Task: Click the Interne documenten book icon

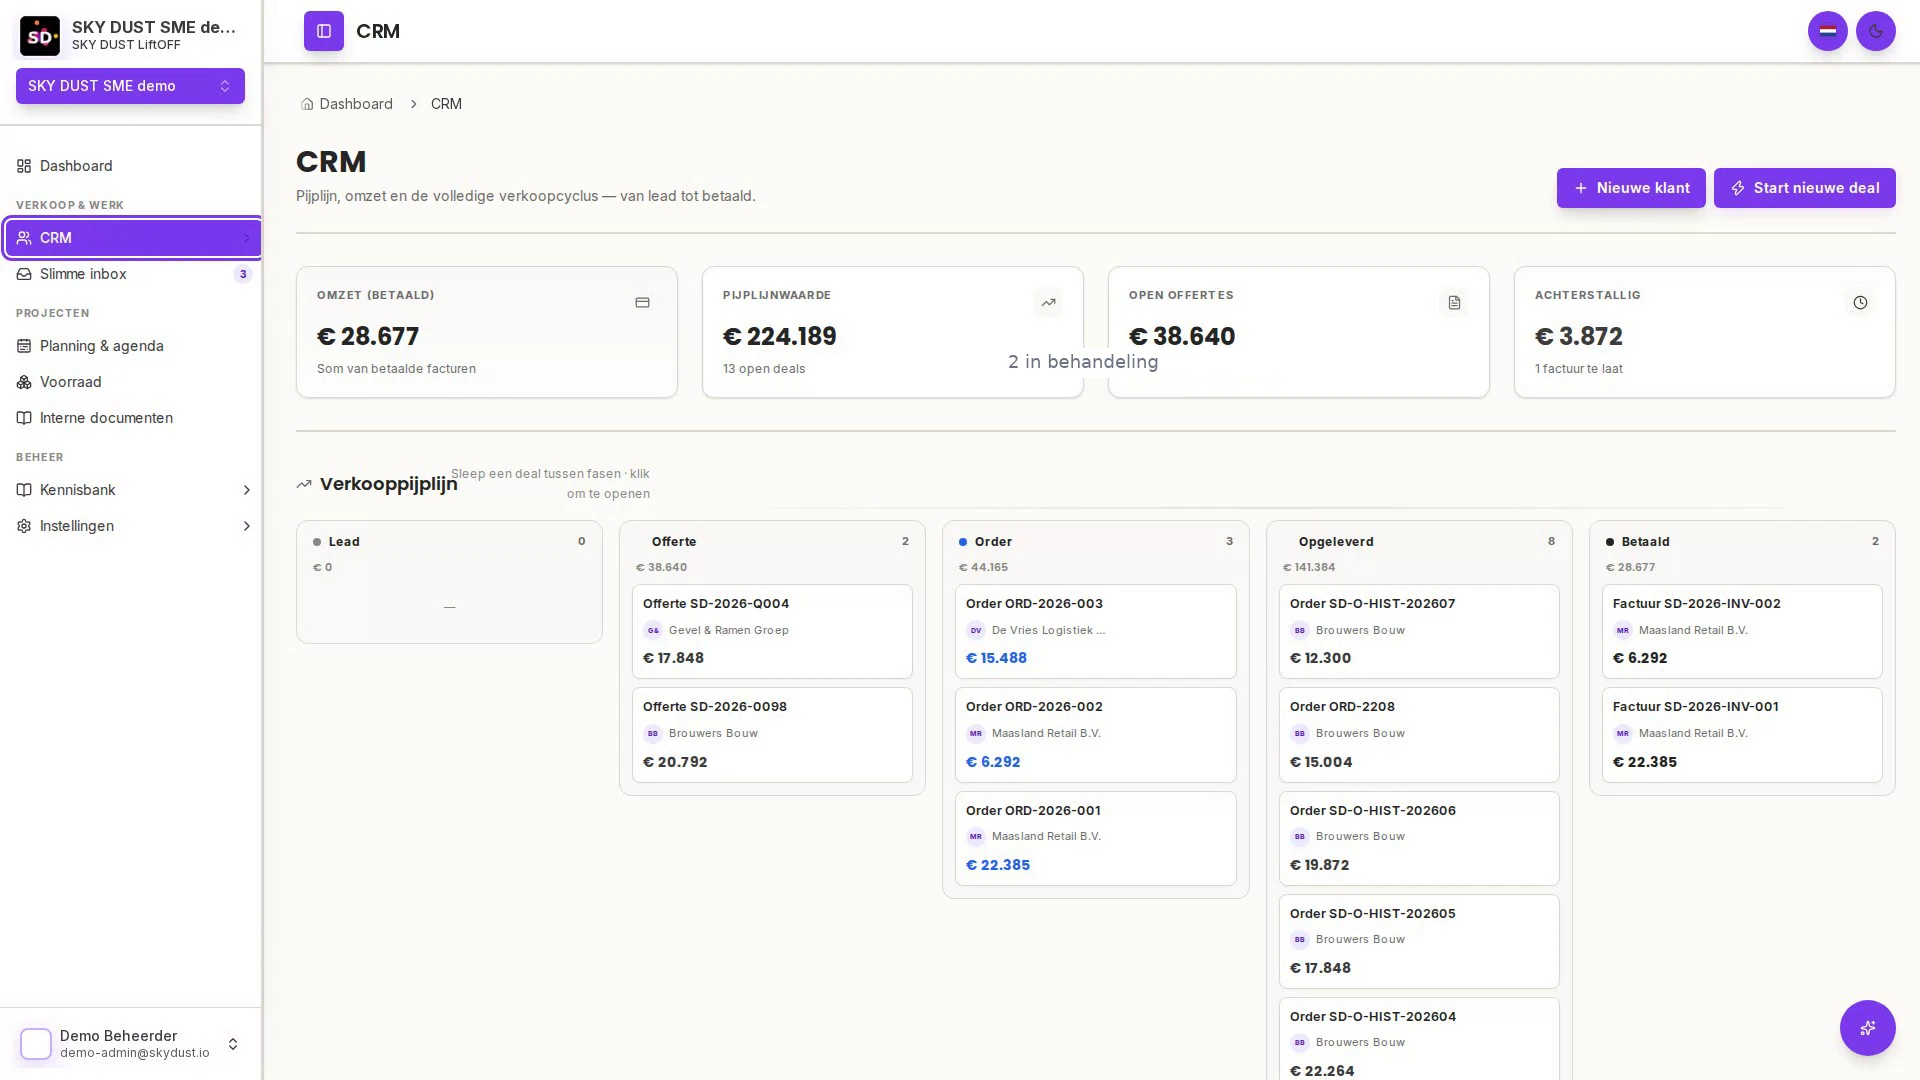Action: [24, 418]
